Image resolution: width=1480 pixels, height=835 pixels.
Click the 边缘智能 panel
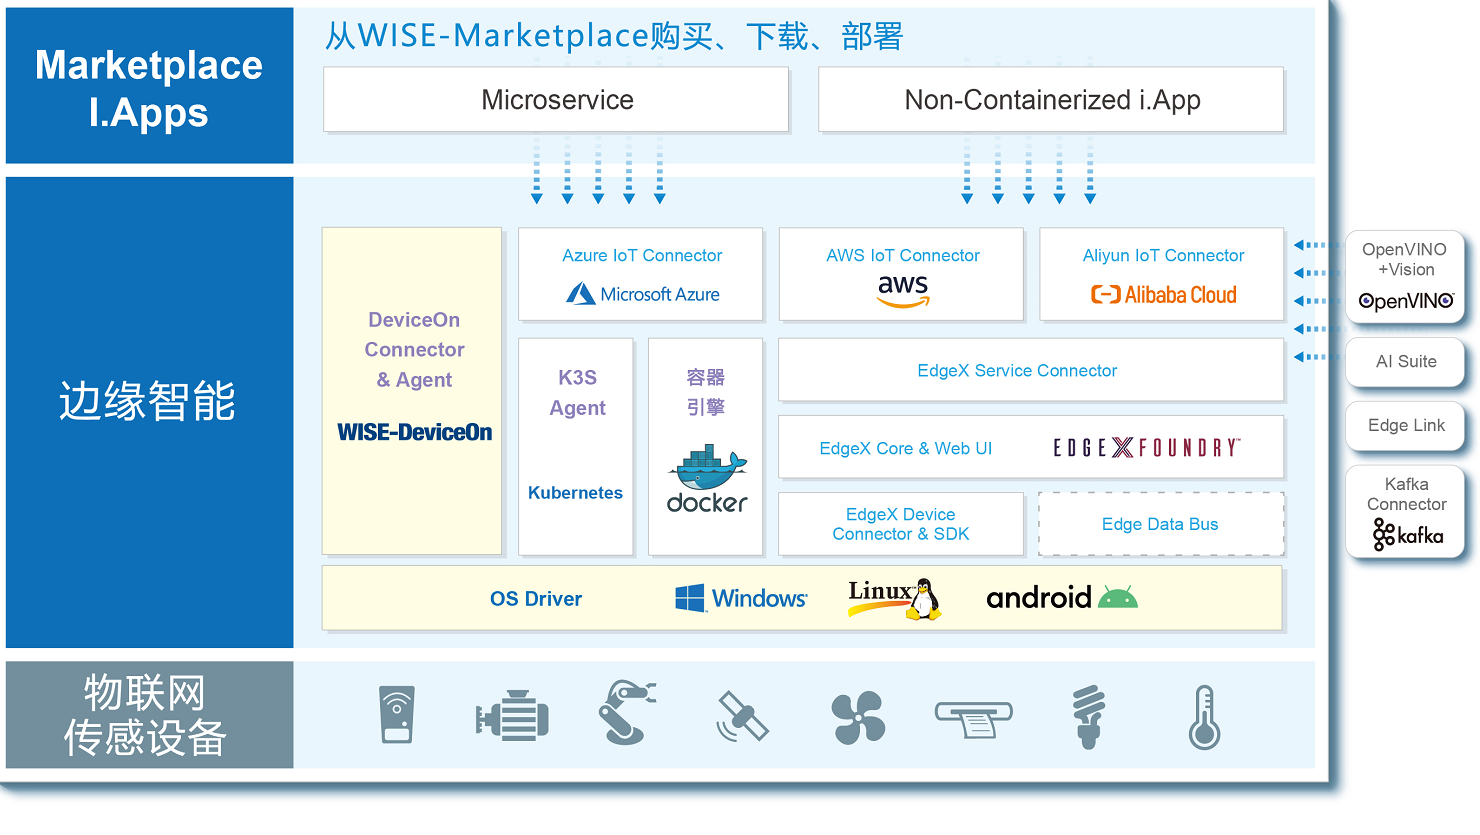pos(149,412)
